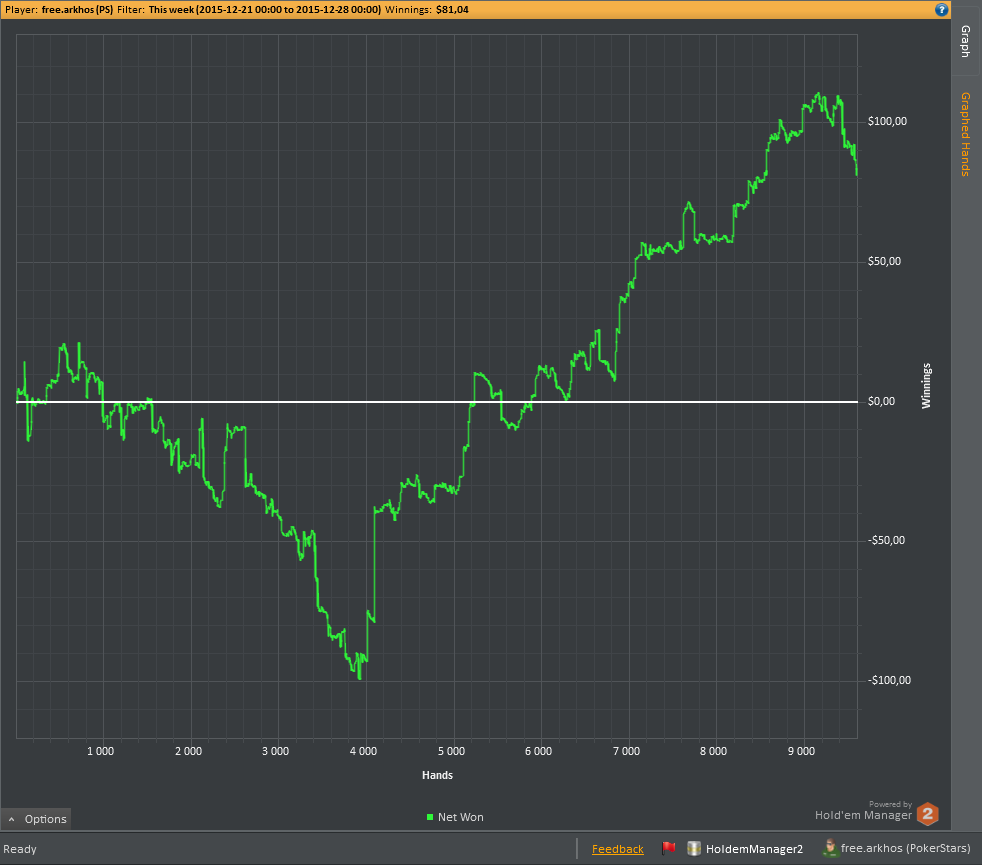Viewport: 982px width, 865px height.
Task: Click the free.arkhos player avatar icon
Action: click(x=830, y=848)
